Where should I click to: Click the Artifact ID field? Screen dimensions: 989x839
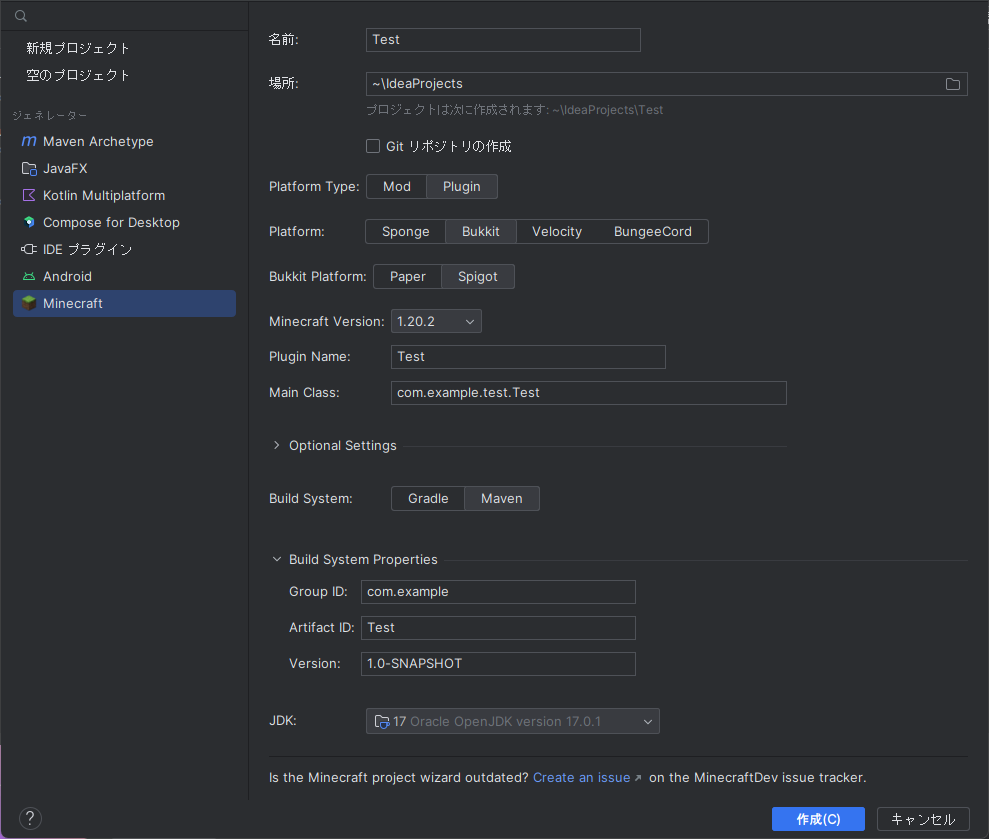[x=498, y=628]
